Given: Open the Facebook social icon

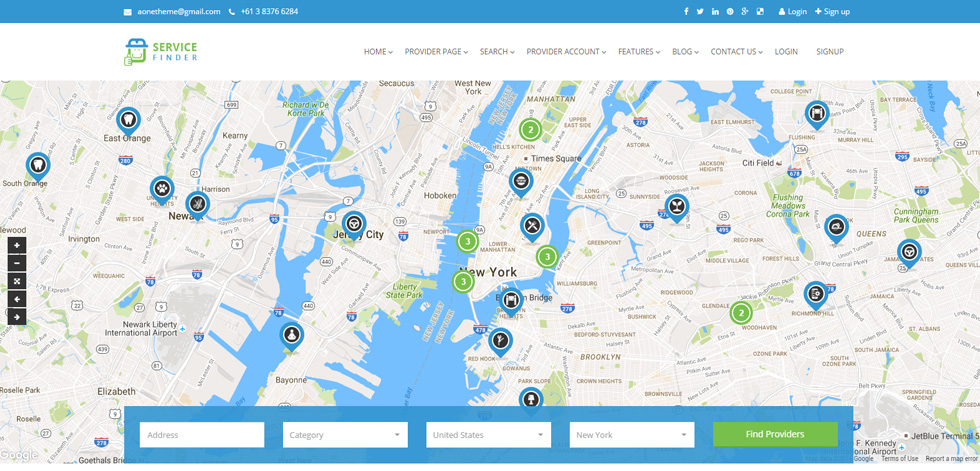Looking at the screenshot, I should pyautogui.click(x=686, y=11).
